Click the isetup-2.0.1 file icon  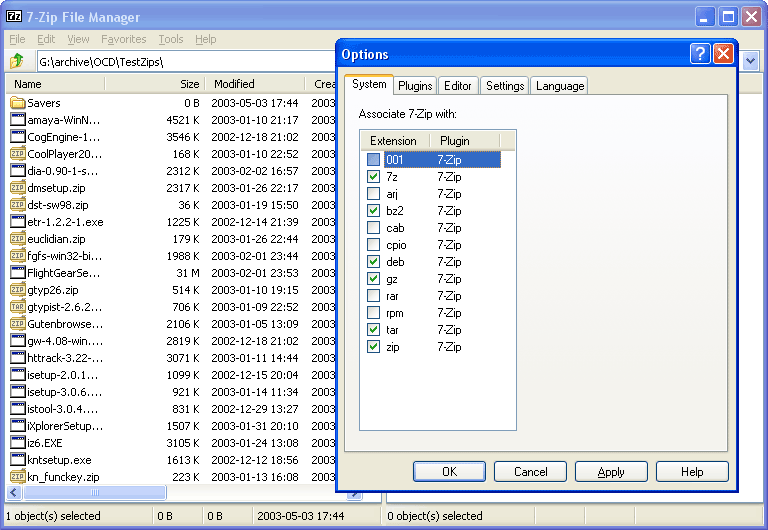[x=18, y=374]
